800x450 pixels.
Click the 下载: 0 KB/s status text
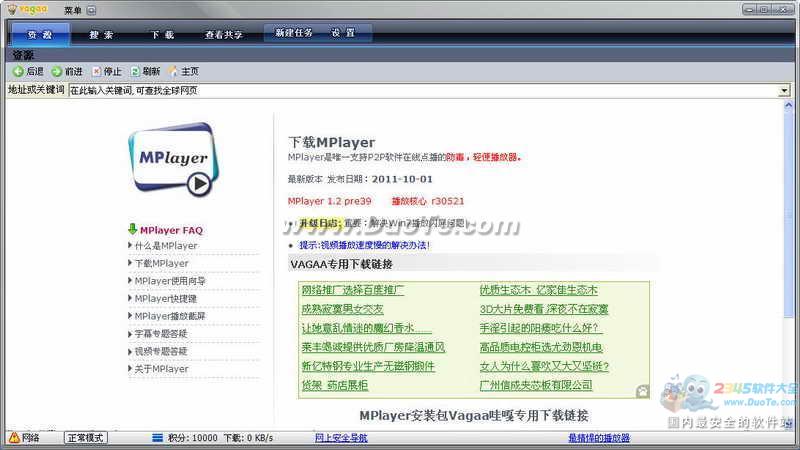(248, 438)
